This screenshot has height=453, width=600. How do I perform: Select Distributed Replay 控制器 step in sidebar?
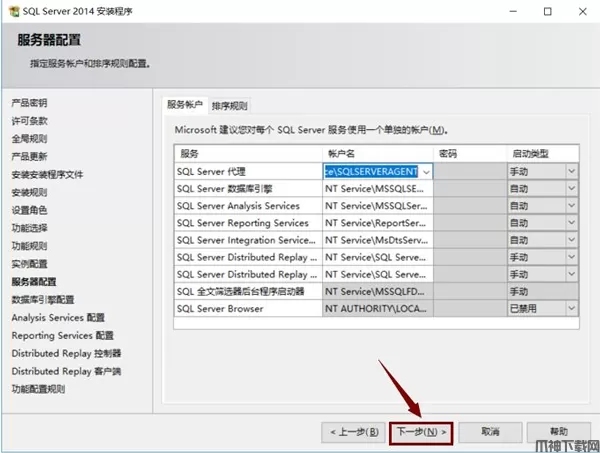(x=66, y=353)
